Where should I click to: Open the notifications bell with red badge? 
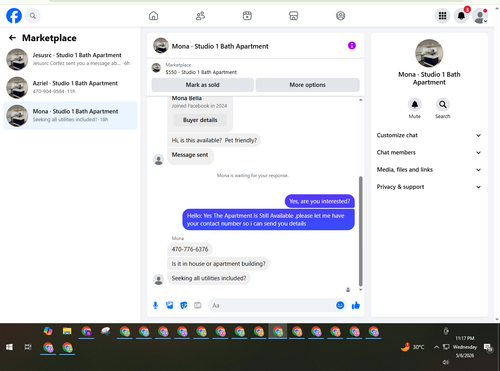point(461,16)
